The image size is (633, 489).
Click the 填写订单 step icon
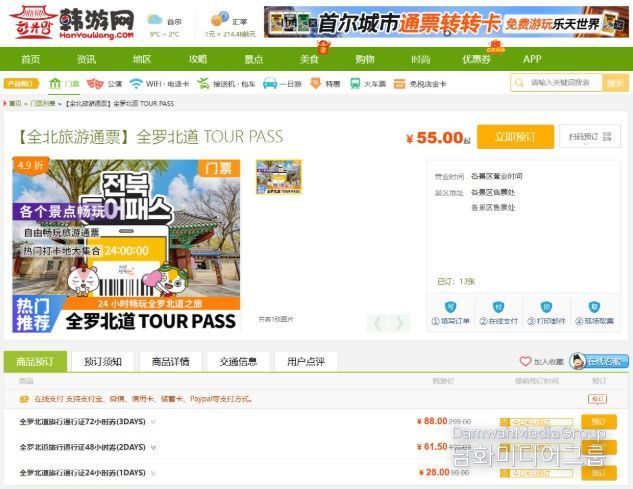click(450, 308)
